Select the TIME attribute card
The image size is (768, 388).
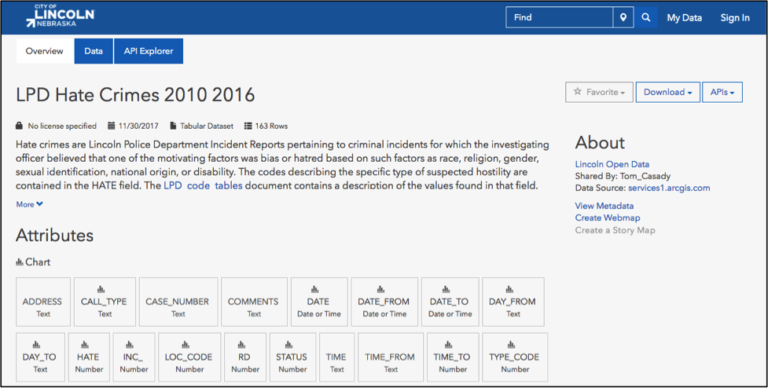tap(337, 357)
